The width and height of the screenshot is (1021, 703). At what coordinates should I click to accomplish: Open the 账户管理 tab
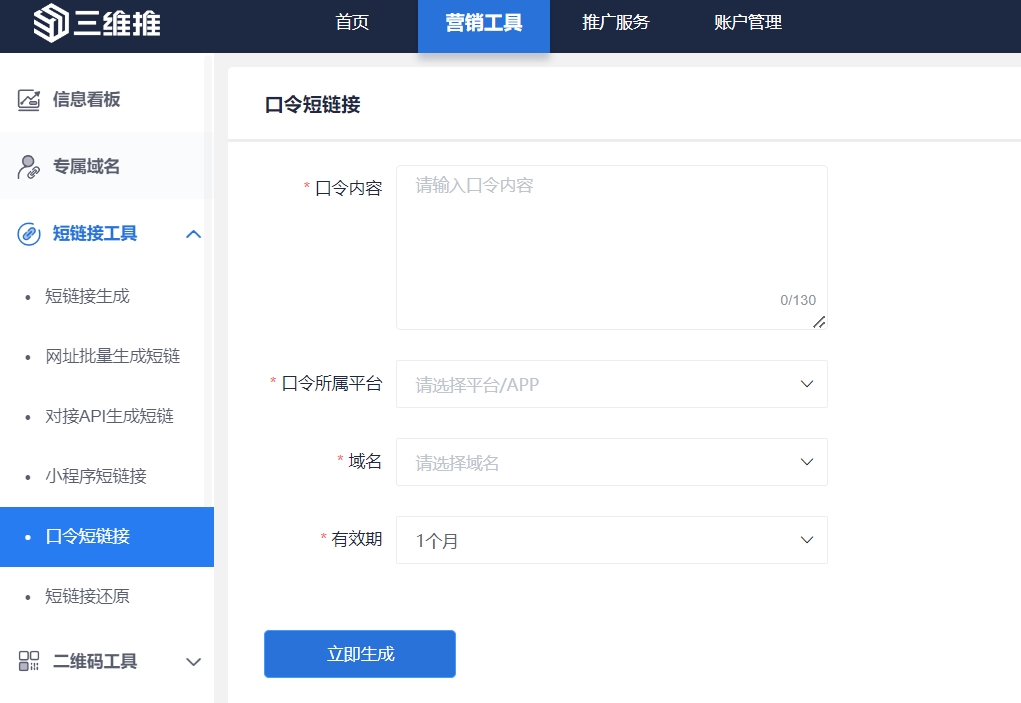pyautogui.click(x=748, y=23)
